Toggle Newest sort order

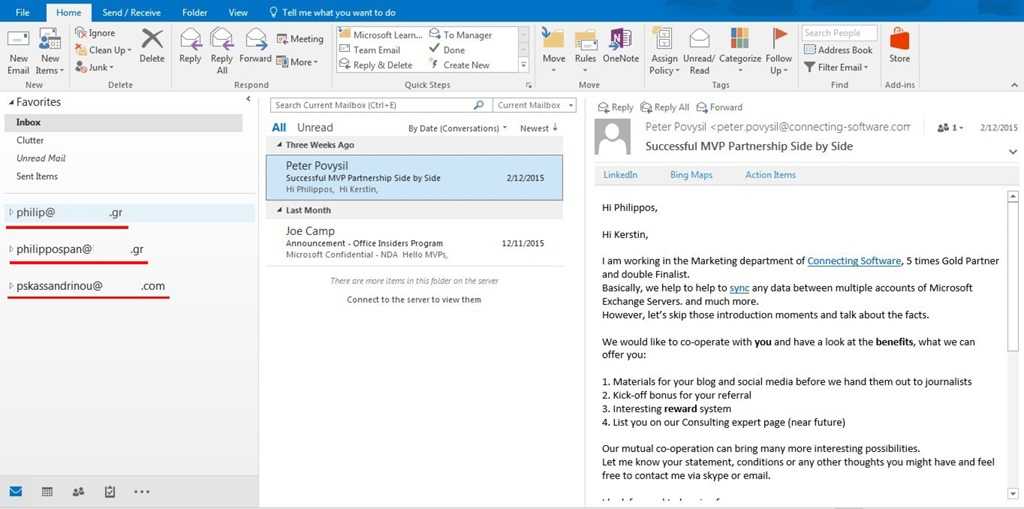(539, 129)
